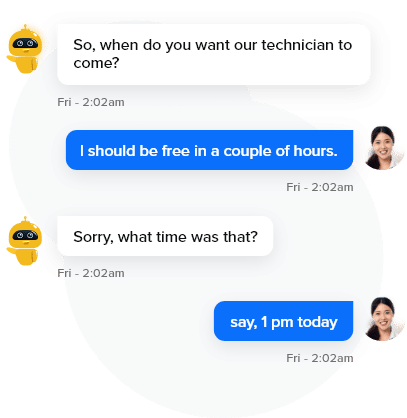407x418 pixels.
Task: Select the "So, when do you want our technician" bubble
Action: pos(214,54)
